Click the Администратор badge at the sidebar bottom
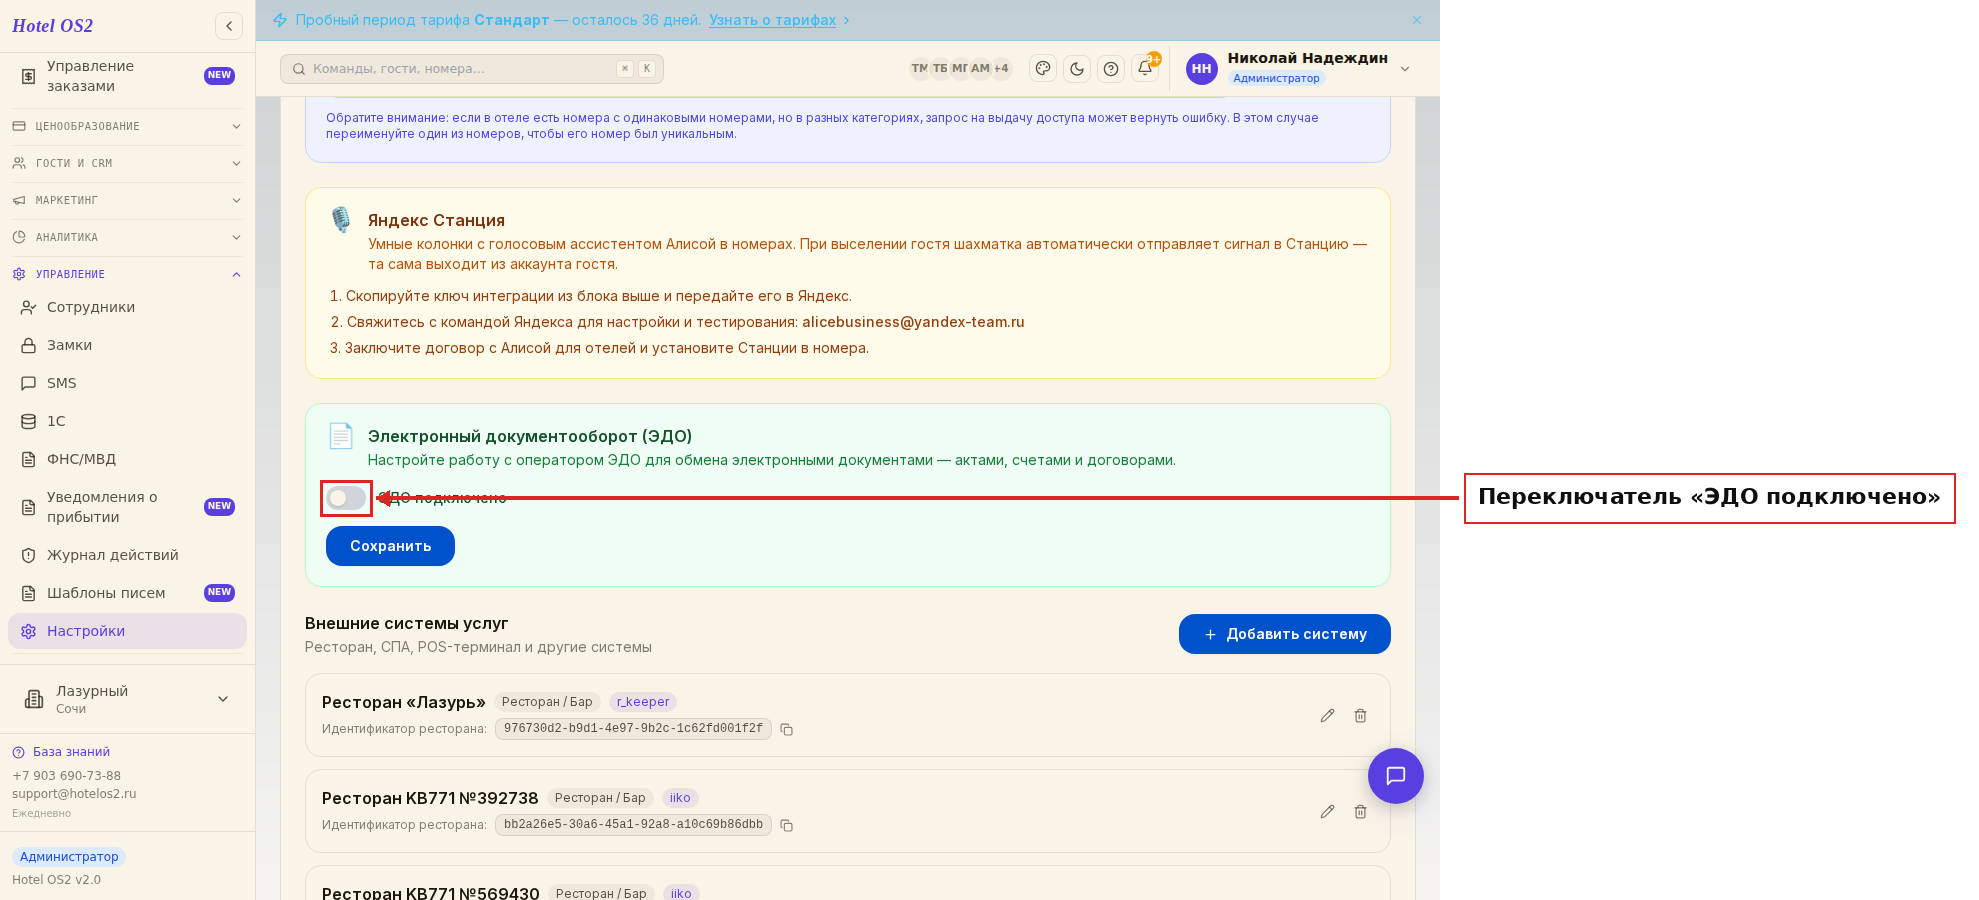 [x=69, y=857]
